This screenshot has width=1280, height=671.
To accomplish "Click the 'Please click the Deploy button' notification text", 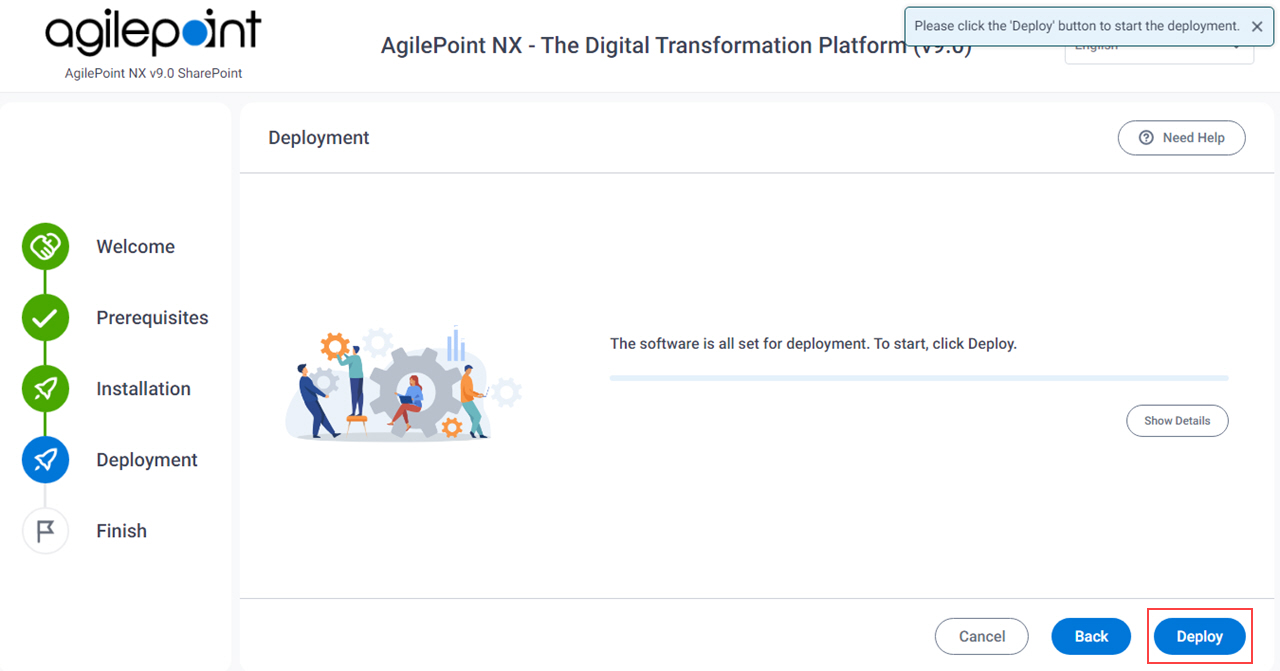I will pos(1077,27).
